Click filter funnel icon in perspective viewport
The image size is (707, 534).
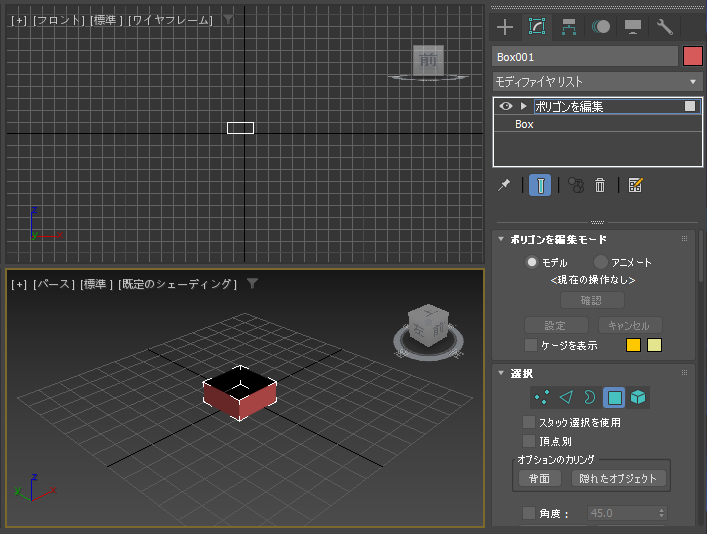[x=252, y=283]
